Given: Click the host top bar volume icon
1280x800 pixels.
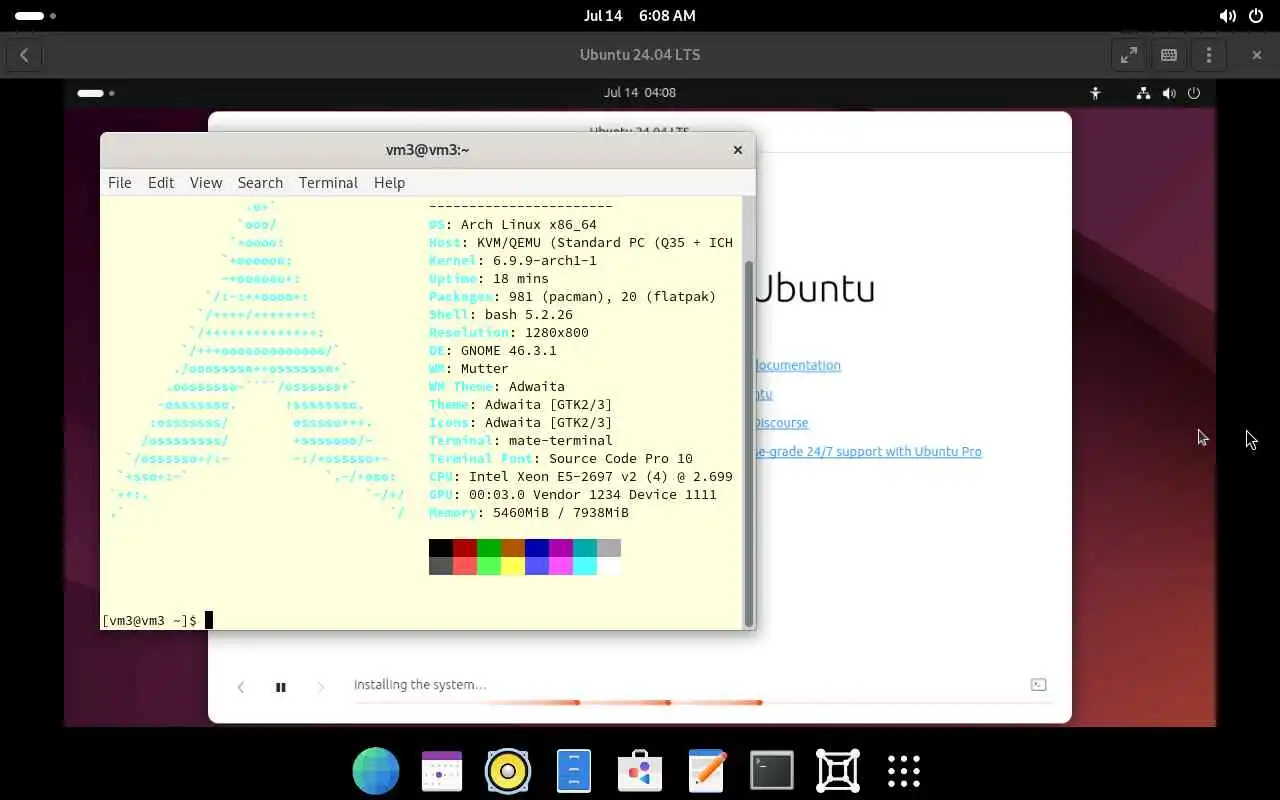Looking at the screenshot, I should coord(1227,16).
